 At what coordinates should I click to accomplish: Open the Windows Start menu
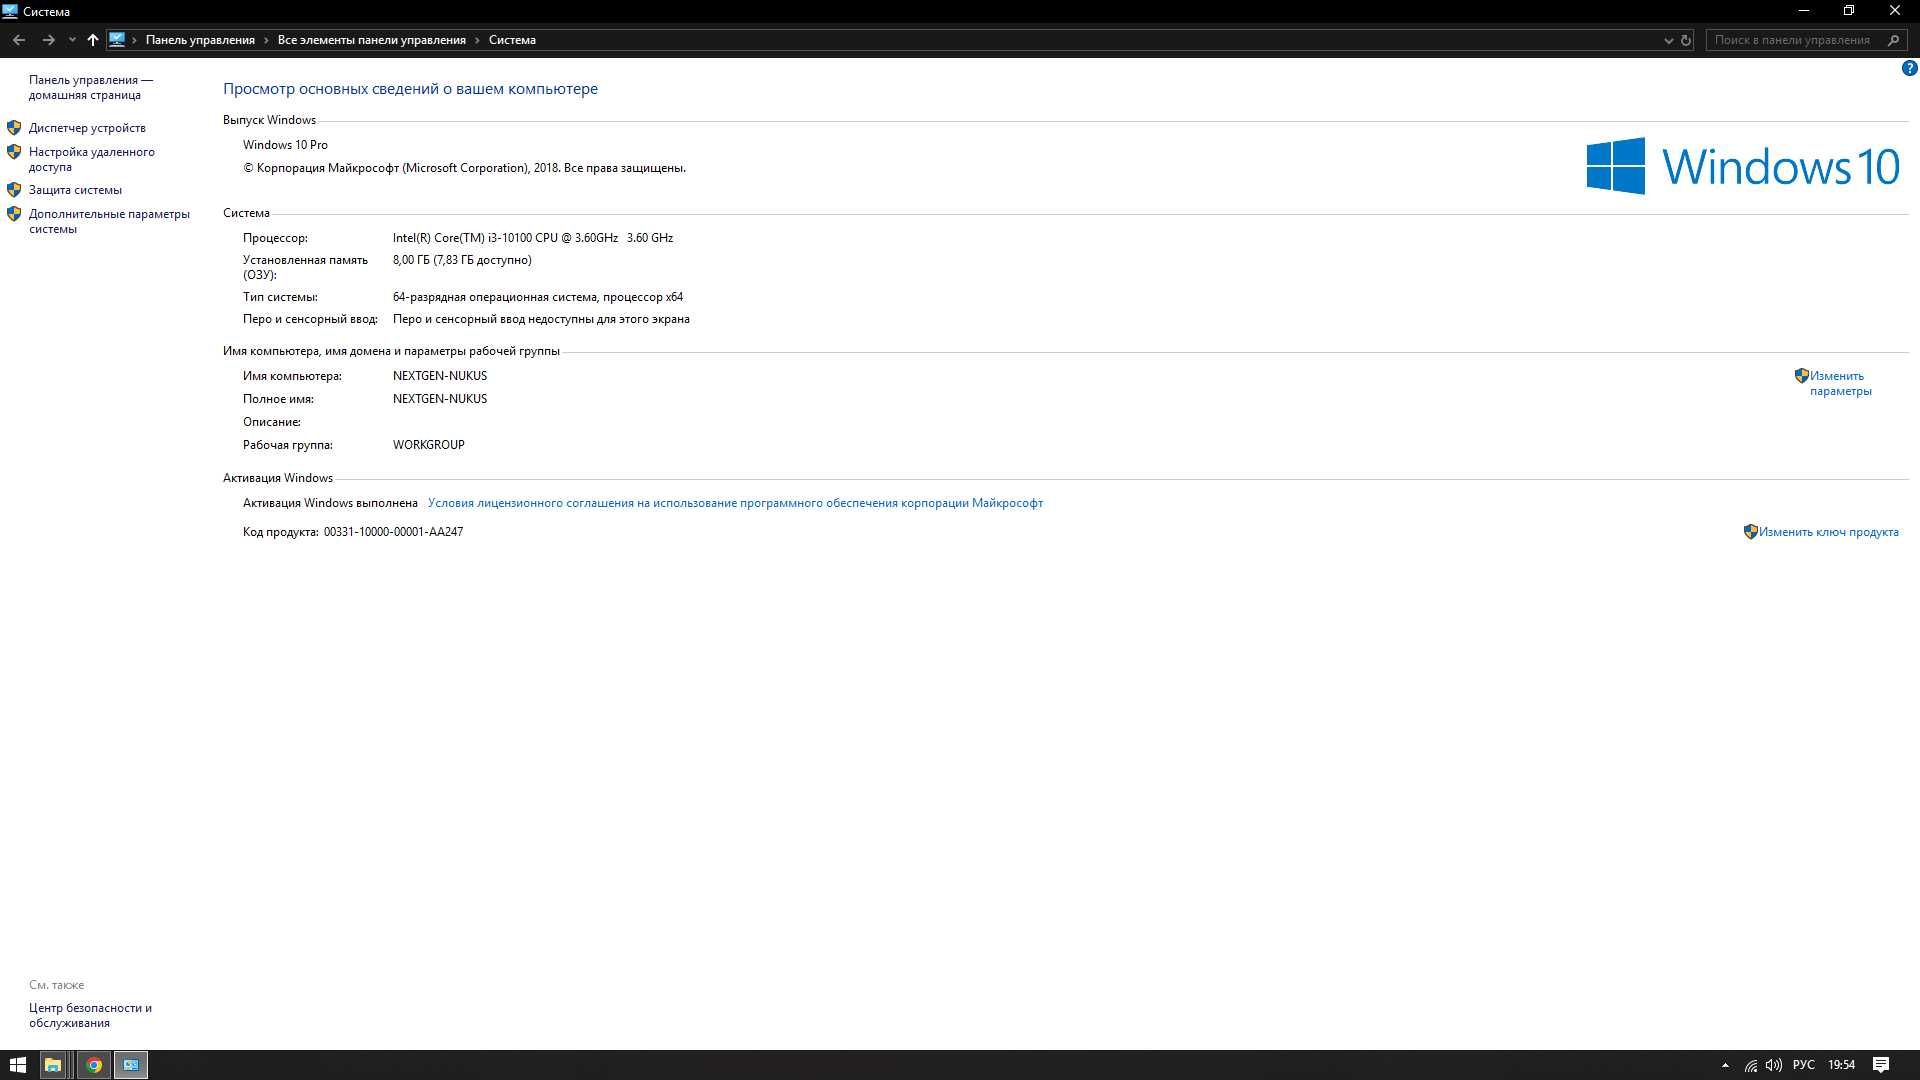coord(17,1065)
